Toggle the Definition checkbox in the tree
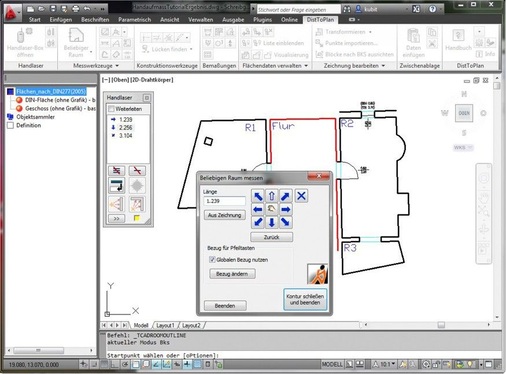This screenshot has width=506, height=374. click(x=10, y=126)
